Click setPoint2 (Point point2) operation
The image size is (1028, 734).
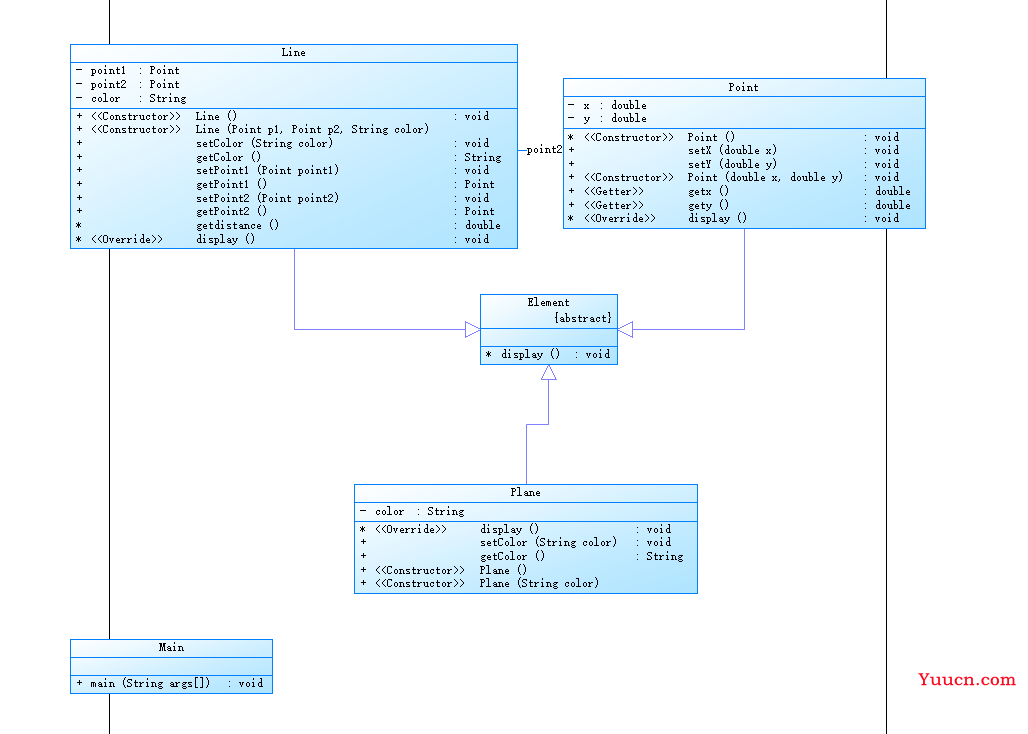[283, 198]
